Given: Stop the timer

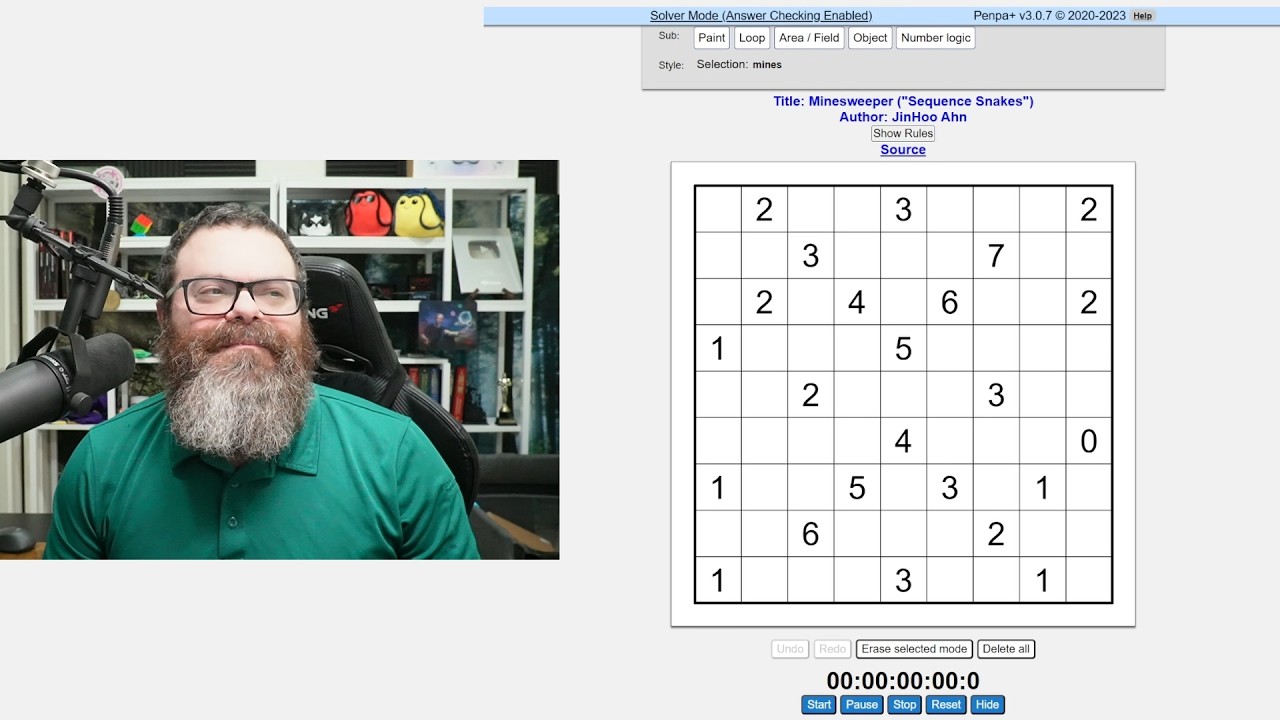Looking at the screenshot, I should point(904,705).
